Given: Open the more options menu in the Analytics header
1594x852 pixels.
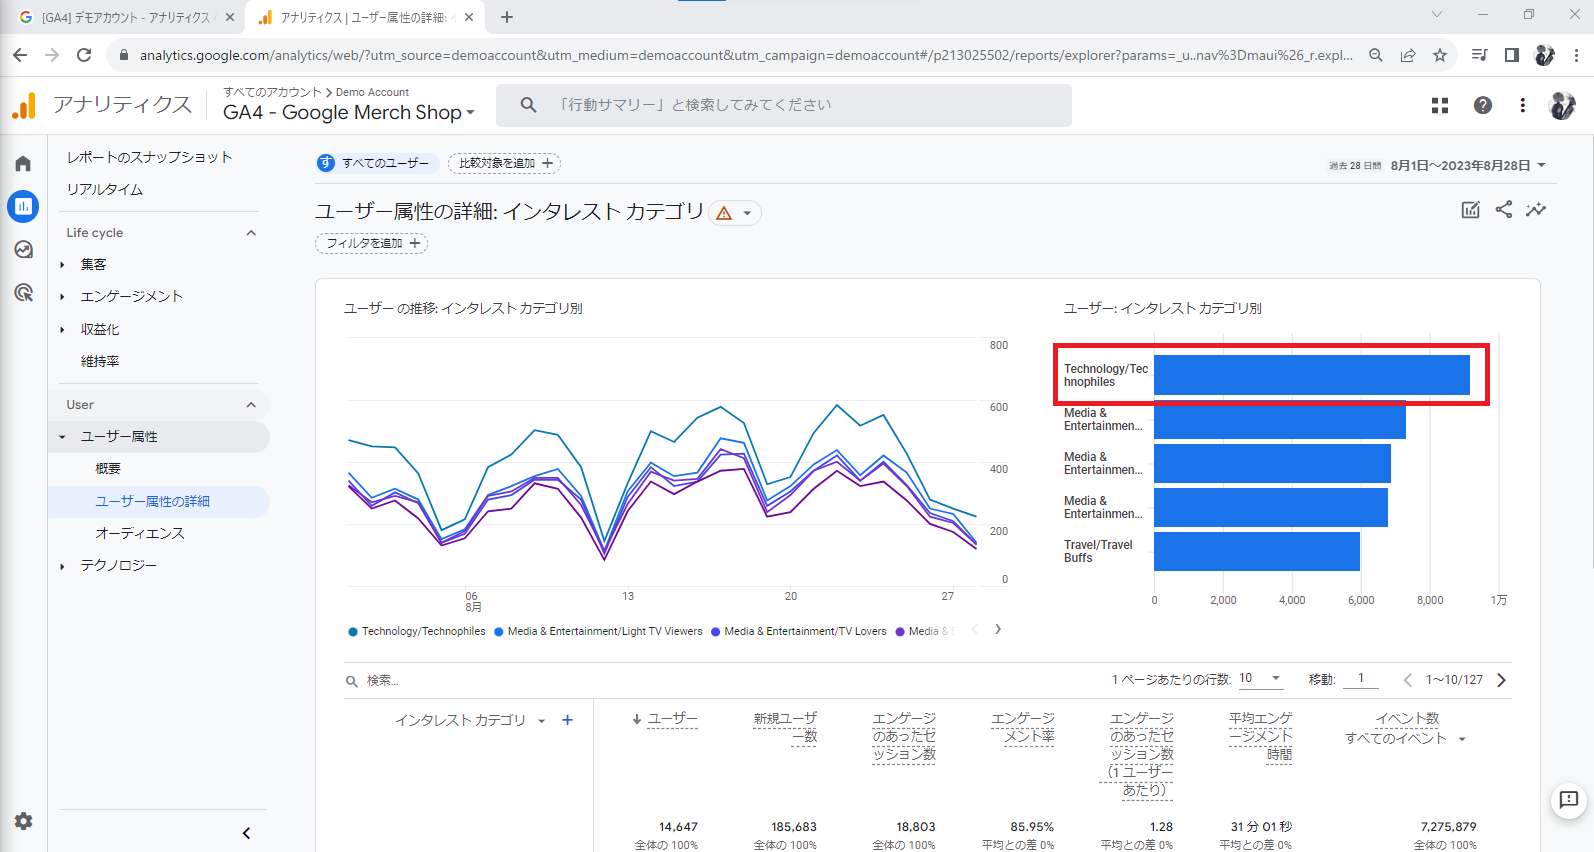Looking at the screenshot, I should tap(1523, 105).
